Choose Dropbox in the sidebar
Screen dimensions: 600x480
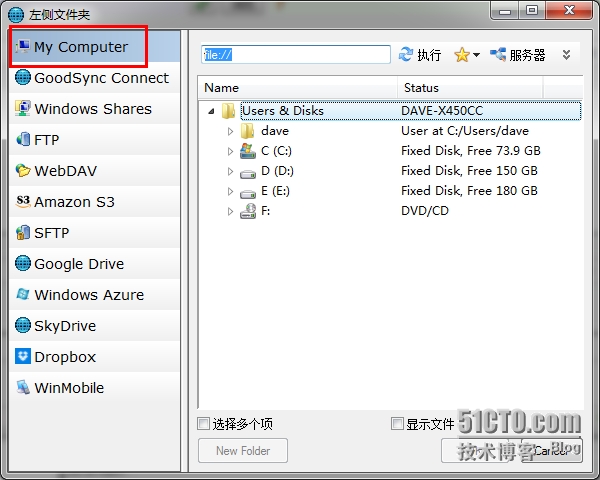point(95,357)
